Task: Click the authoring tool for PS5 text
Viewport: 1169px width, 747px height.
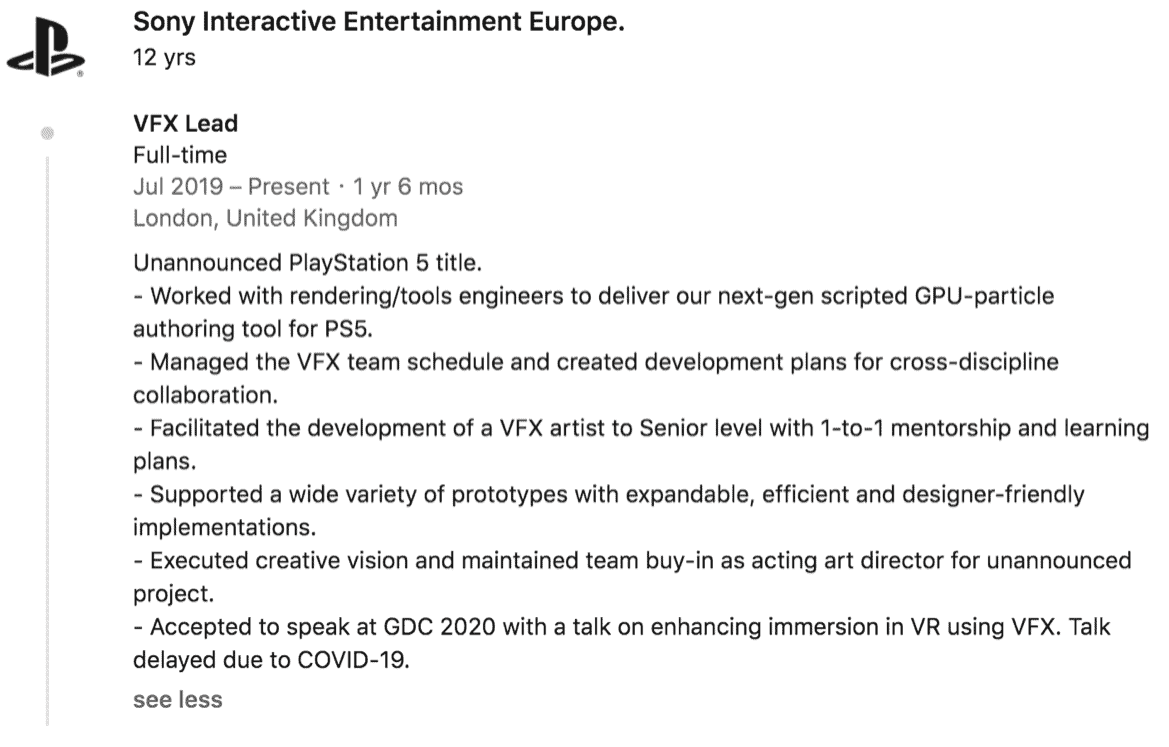Action: point(253,329)
